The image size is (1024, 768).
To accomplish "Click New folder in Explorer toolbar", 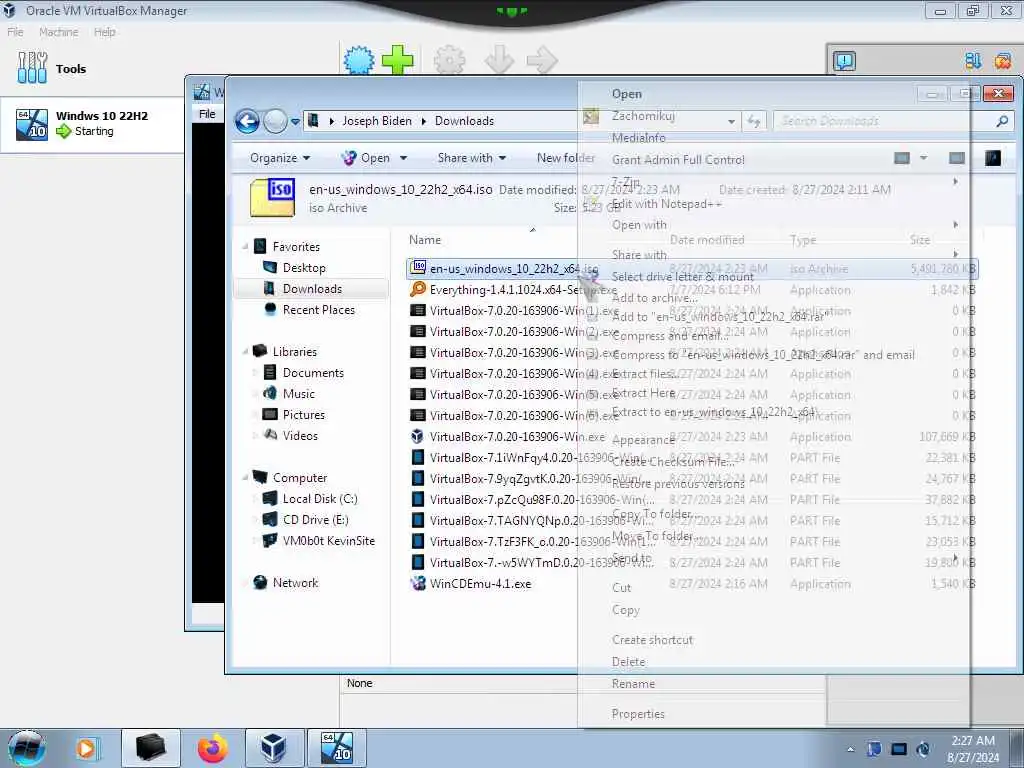I will point(566,158).
